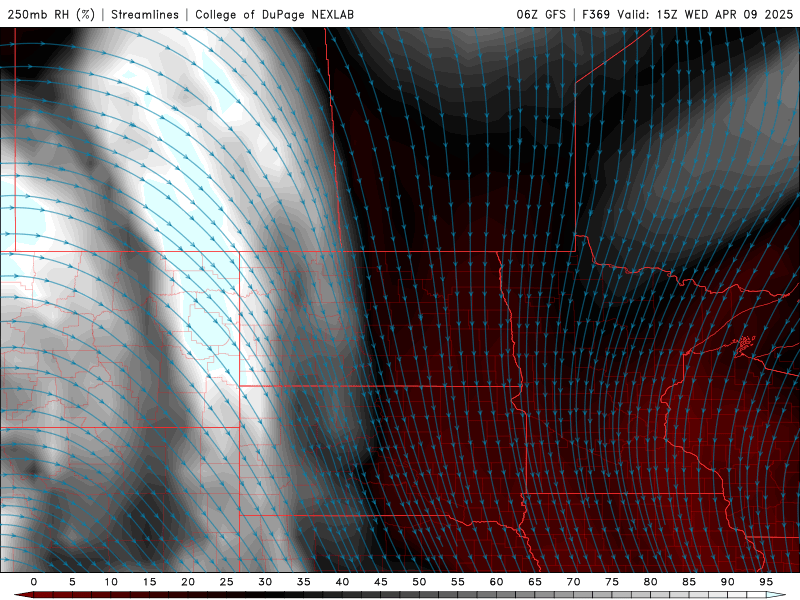Screen dimensions: 800x600
Task: Click the '25' label on the color scale
Action: (227, 582)
